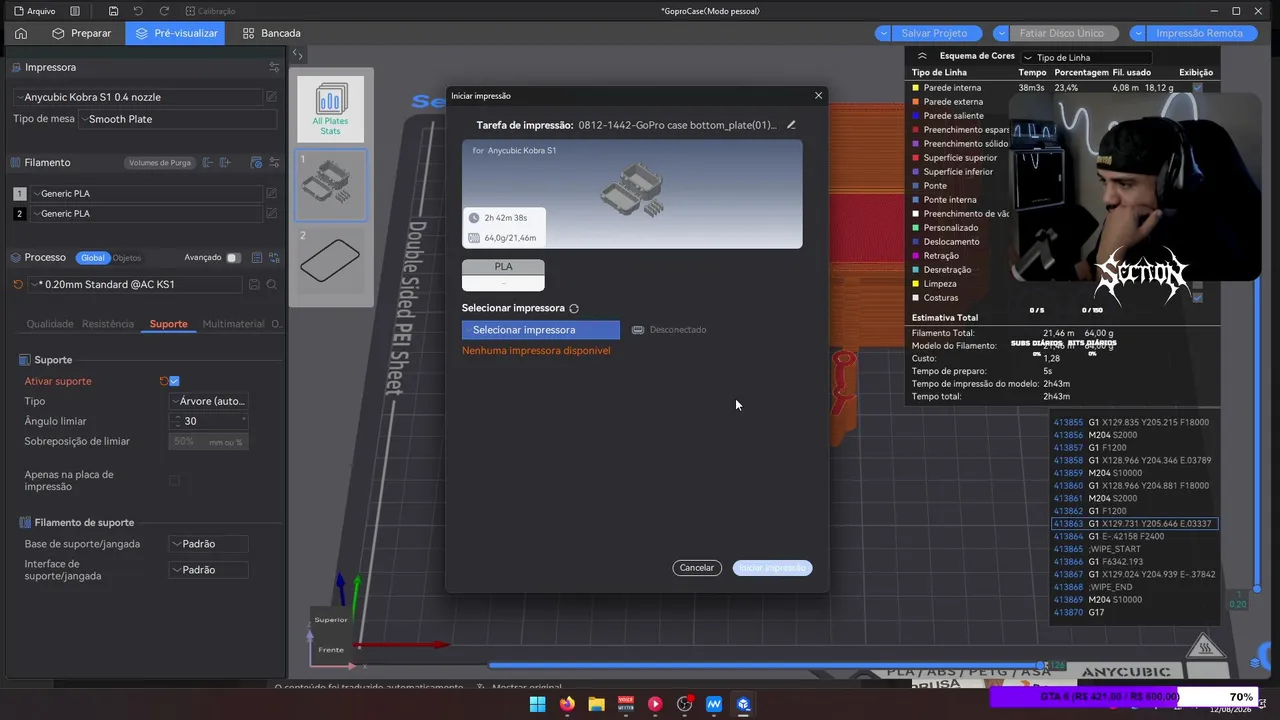This screenshot has width=1280, height=720.
Task: Open the Base de suporte/jangada dropdown
Action: point(208,544)
